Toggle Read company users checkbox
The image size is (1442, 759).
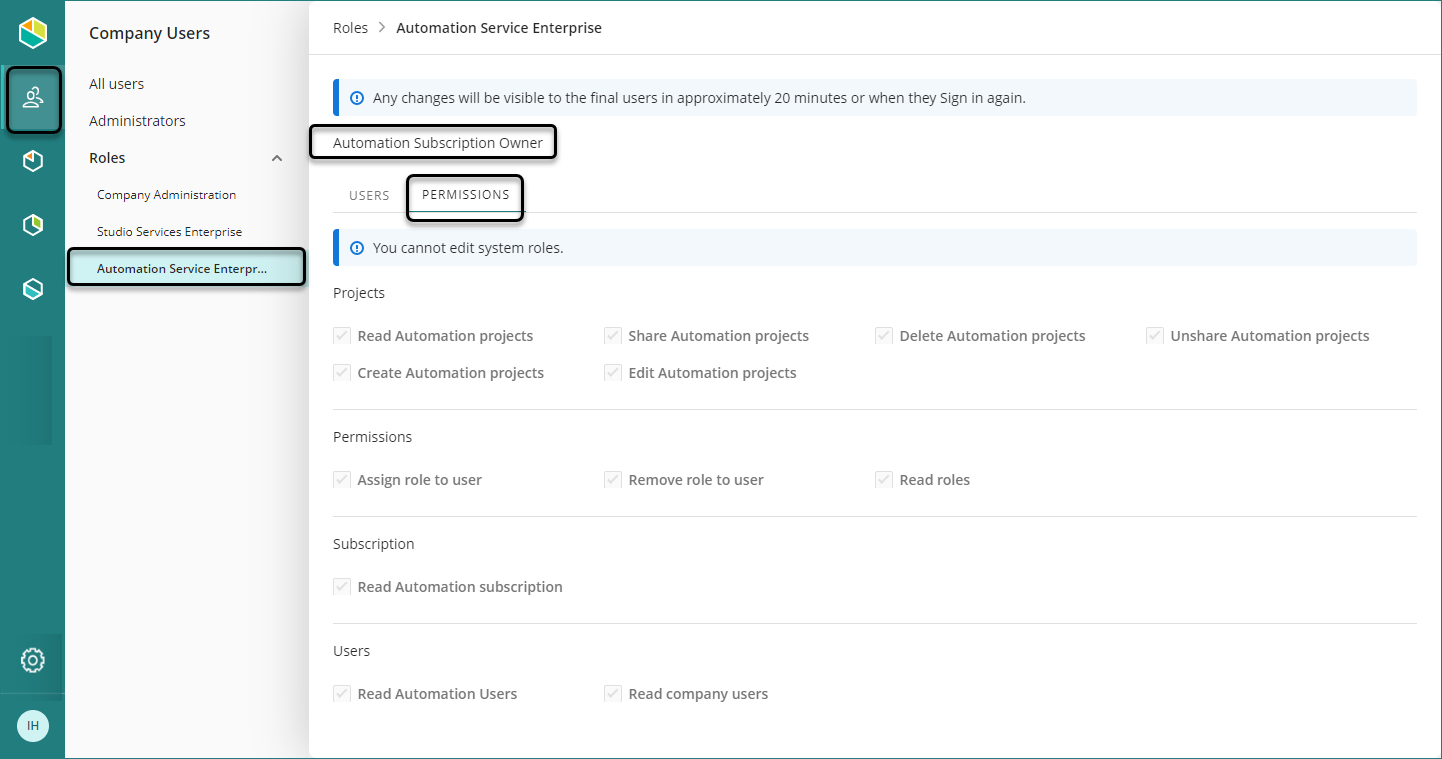point(613,694)
